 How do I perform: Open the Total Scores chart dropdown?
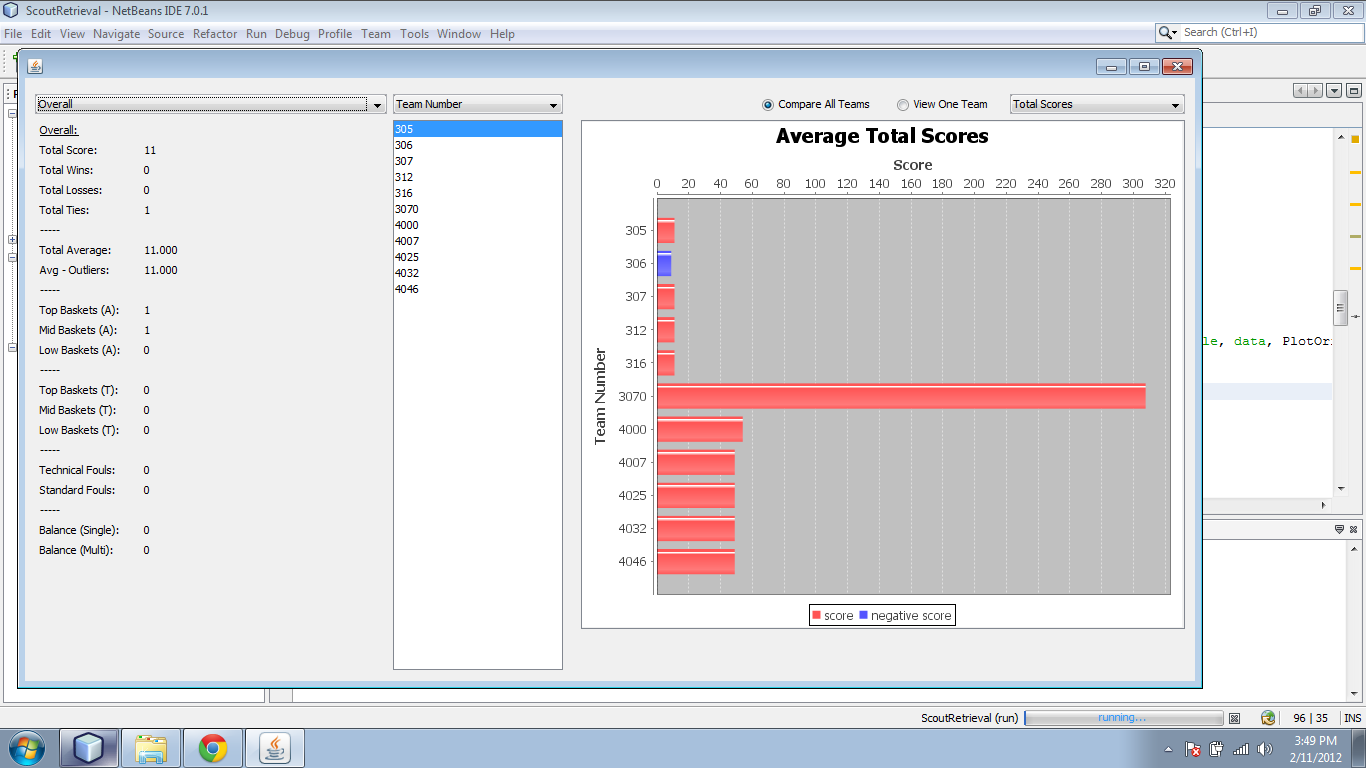(1097, 104)
